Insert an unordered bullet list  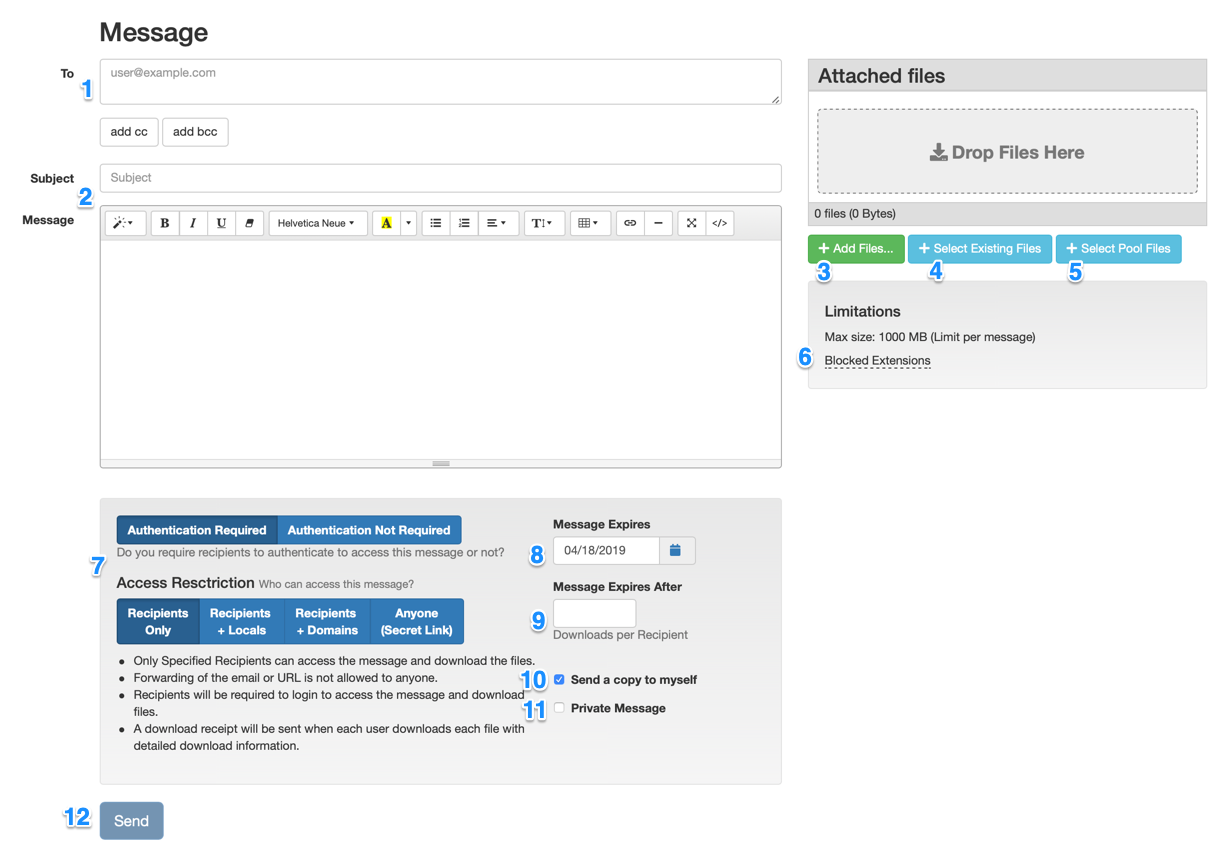pyautogui.click(x=436, y=223)
